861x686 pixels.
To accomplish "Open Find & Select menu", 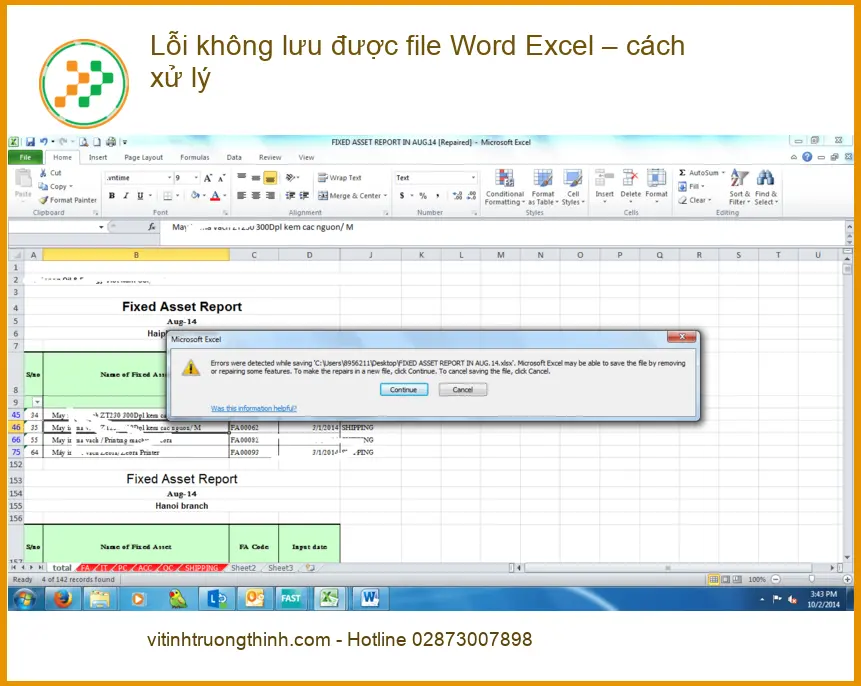I will (x=766, y=187).
